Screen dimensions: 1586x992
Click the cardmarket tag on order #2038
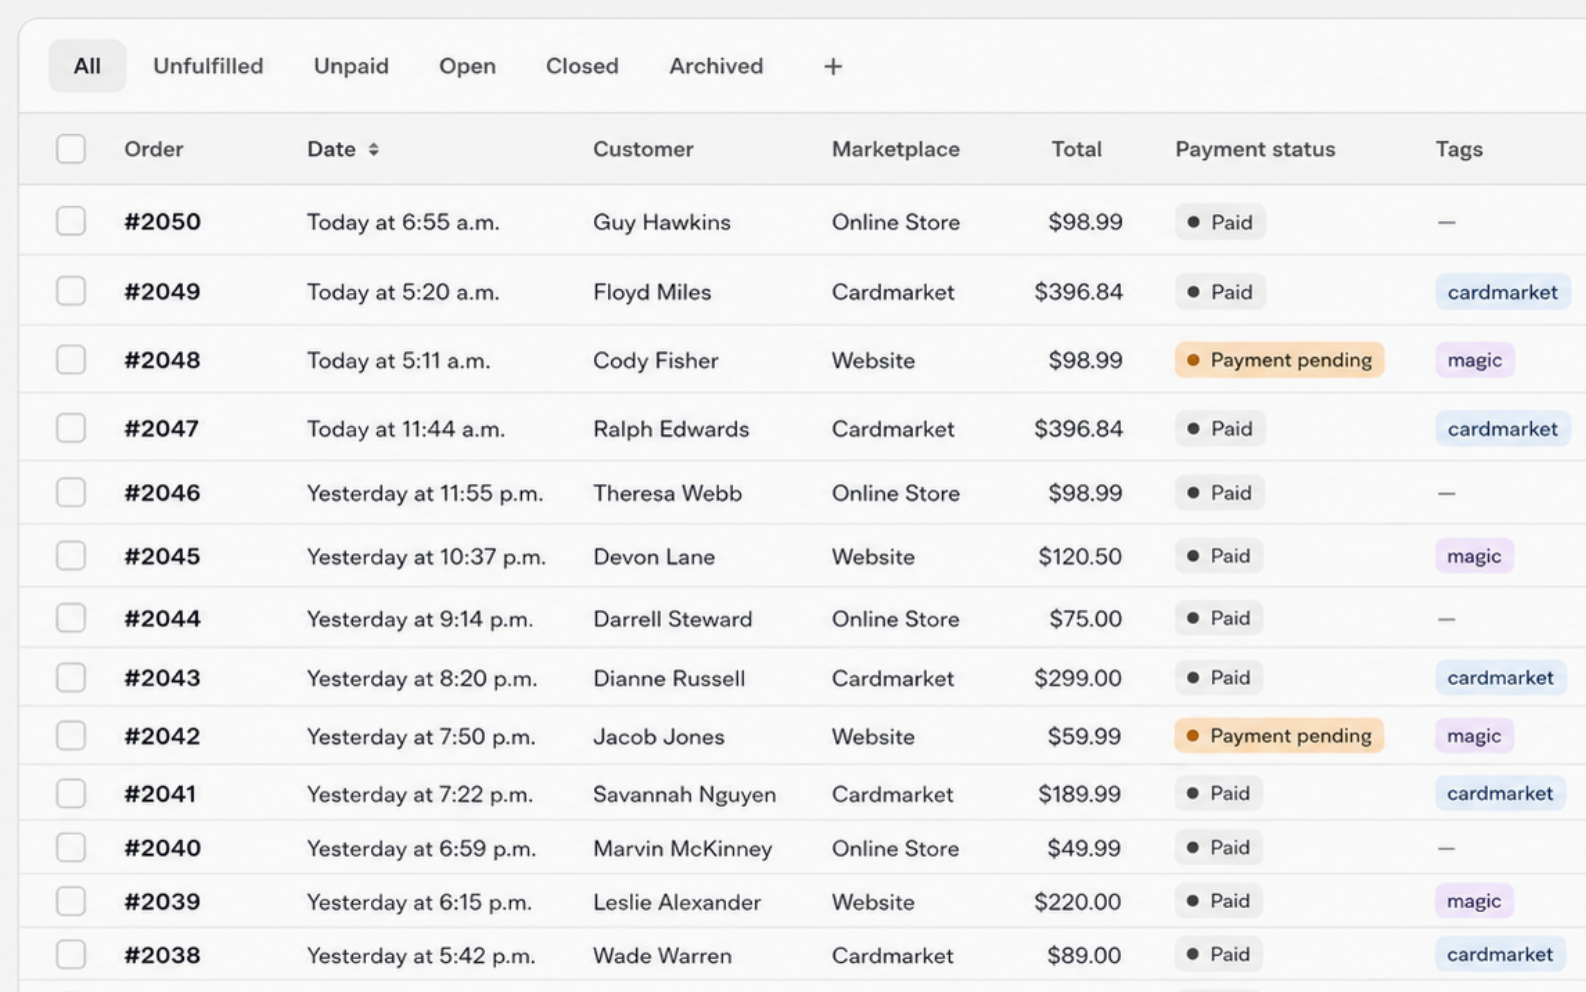[1500, 955]
